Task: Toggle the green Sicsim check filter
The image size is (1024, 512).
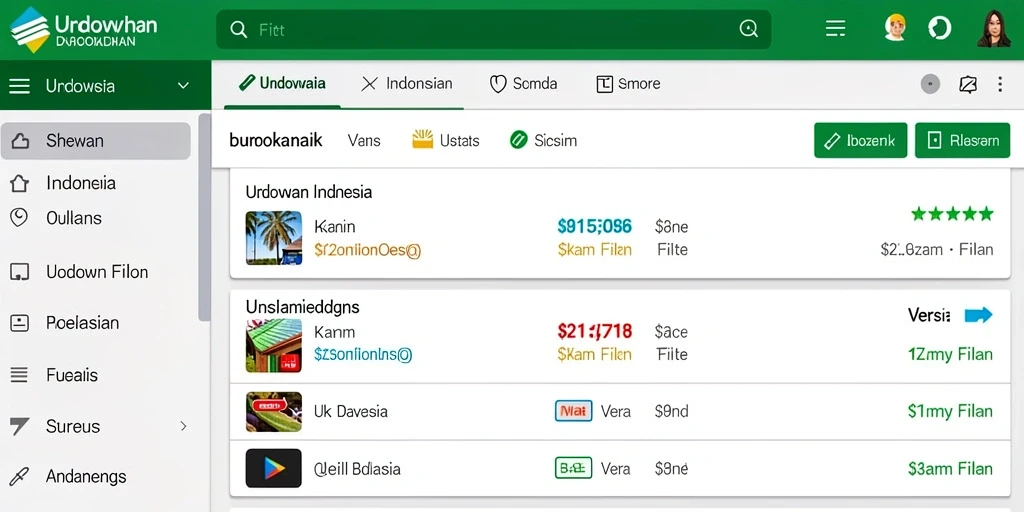Action: point(543,140)
